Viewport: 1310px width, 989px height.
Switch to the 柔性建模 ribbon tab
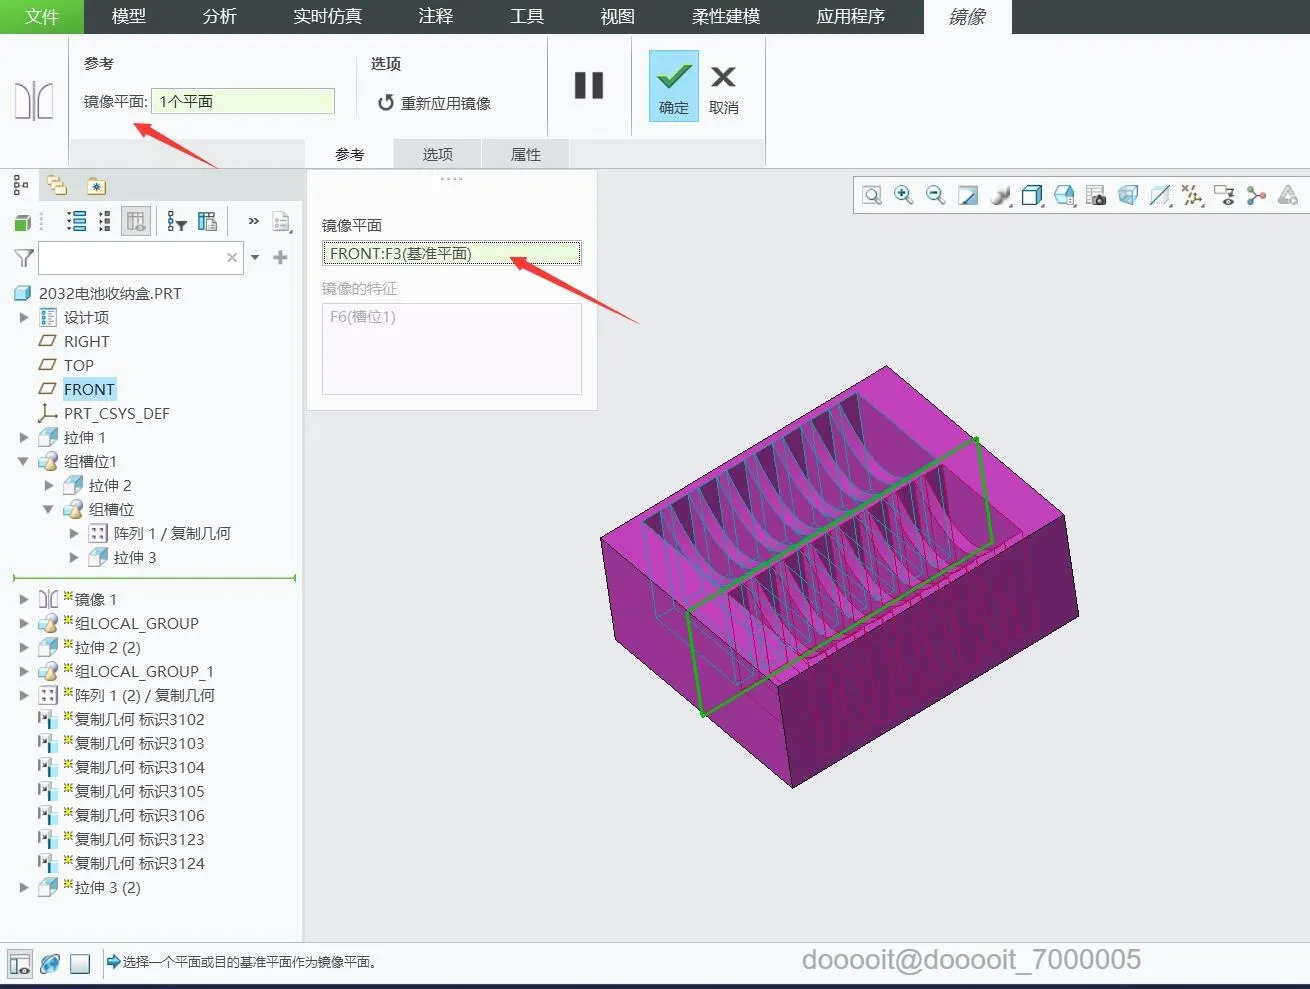[726, 17]
